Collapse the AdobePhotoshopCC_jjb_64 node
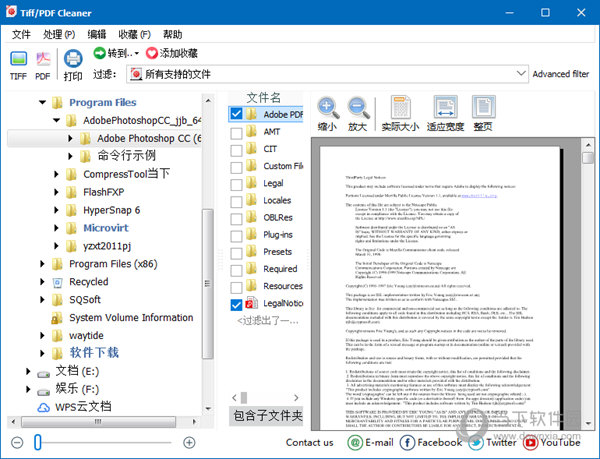This screenshot has height=459, width=600. 56,120
